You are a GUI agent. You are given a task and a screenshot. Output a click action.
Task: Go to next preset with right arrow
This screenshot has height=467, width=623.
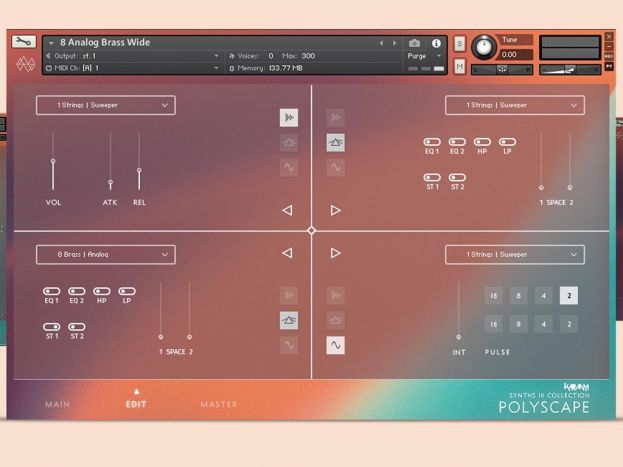tap(394, 43)
